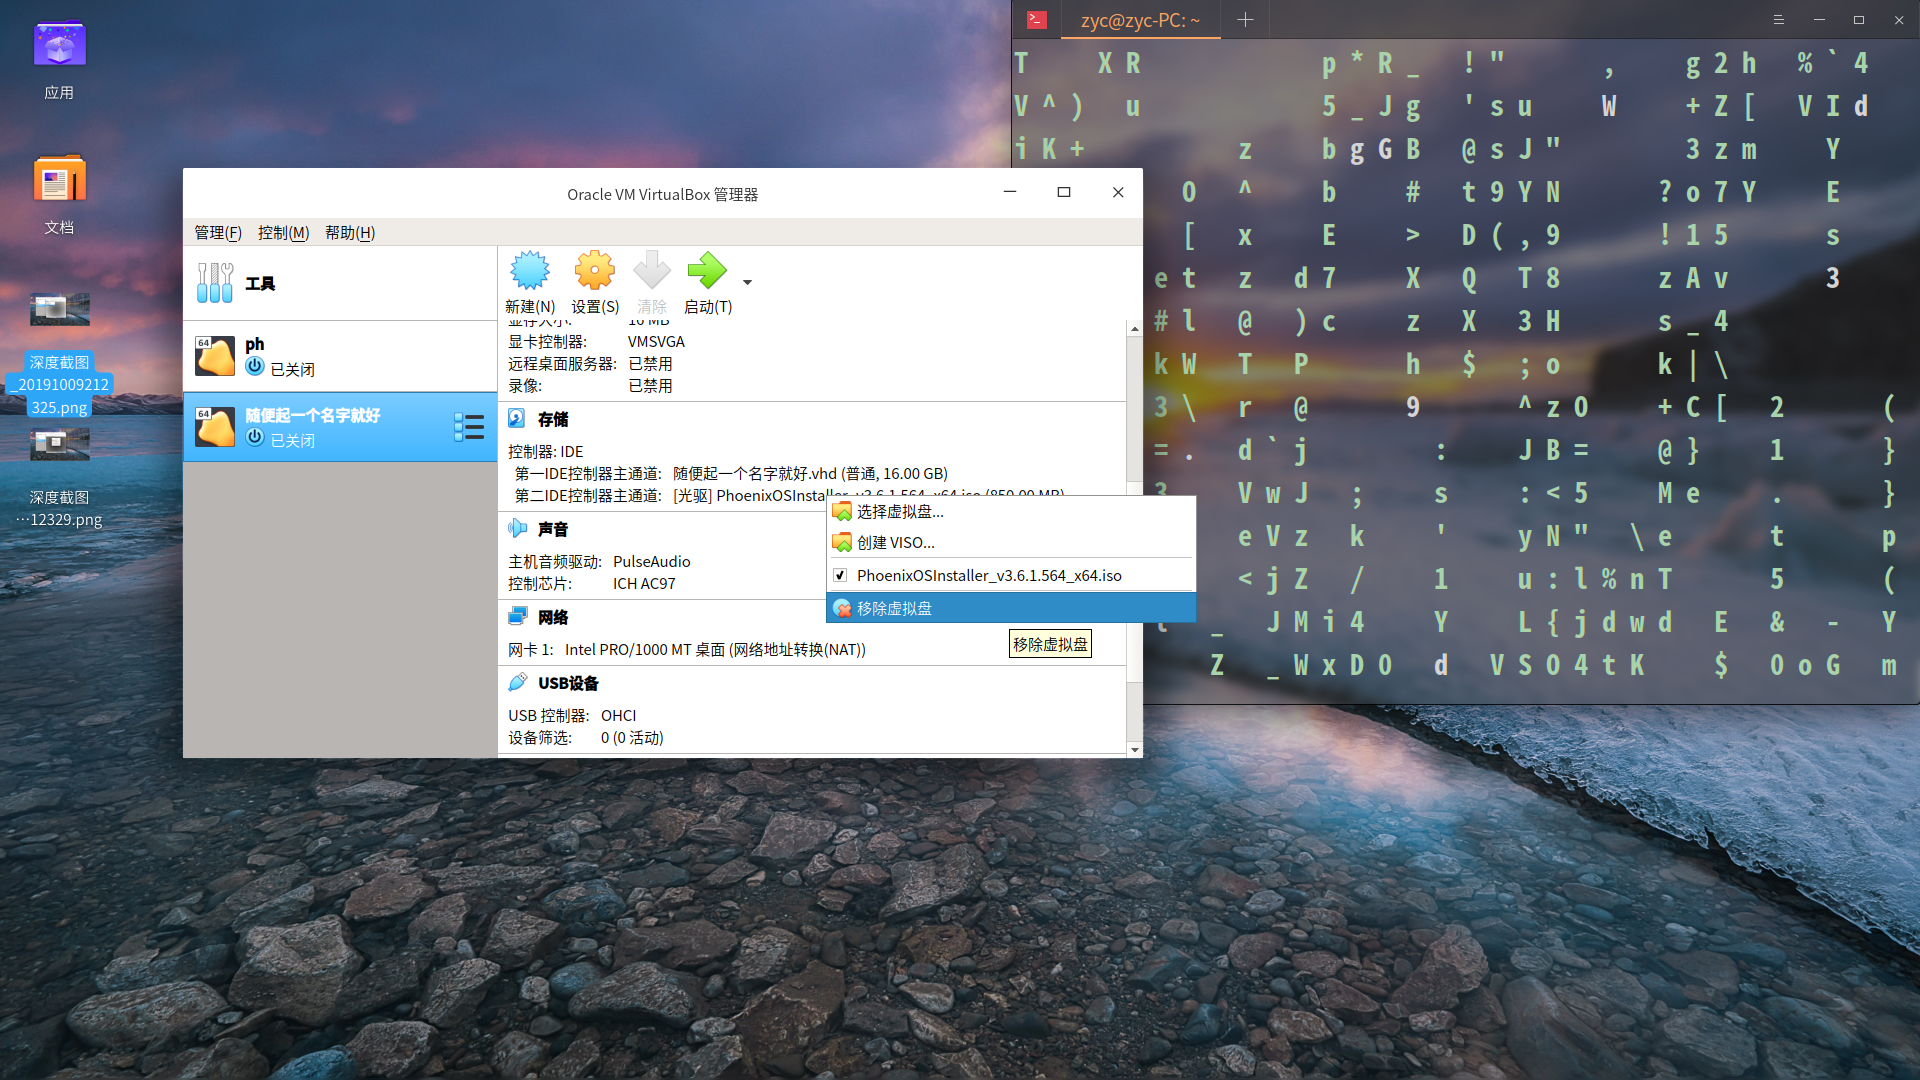Open the 管理(F) menu
1920x1080 pixels.
click(x=218, y=232)
